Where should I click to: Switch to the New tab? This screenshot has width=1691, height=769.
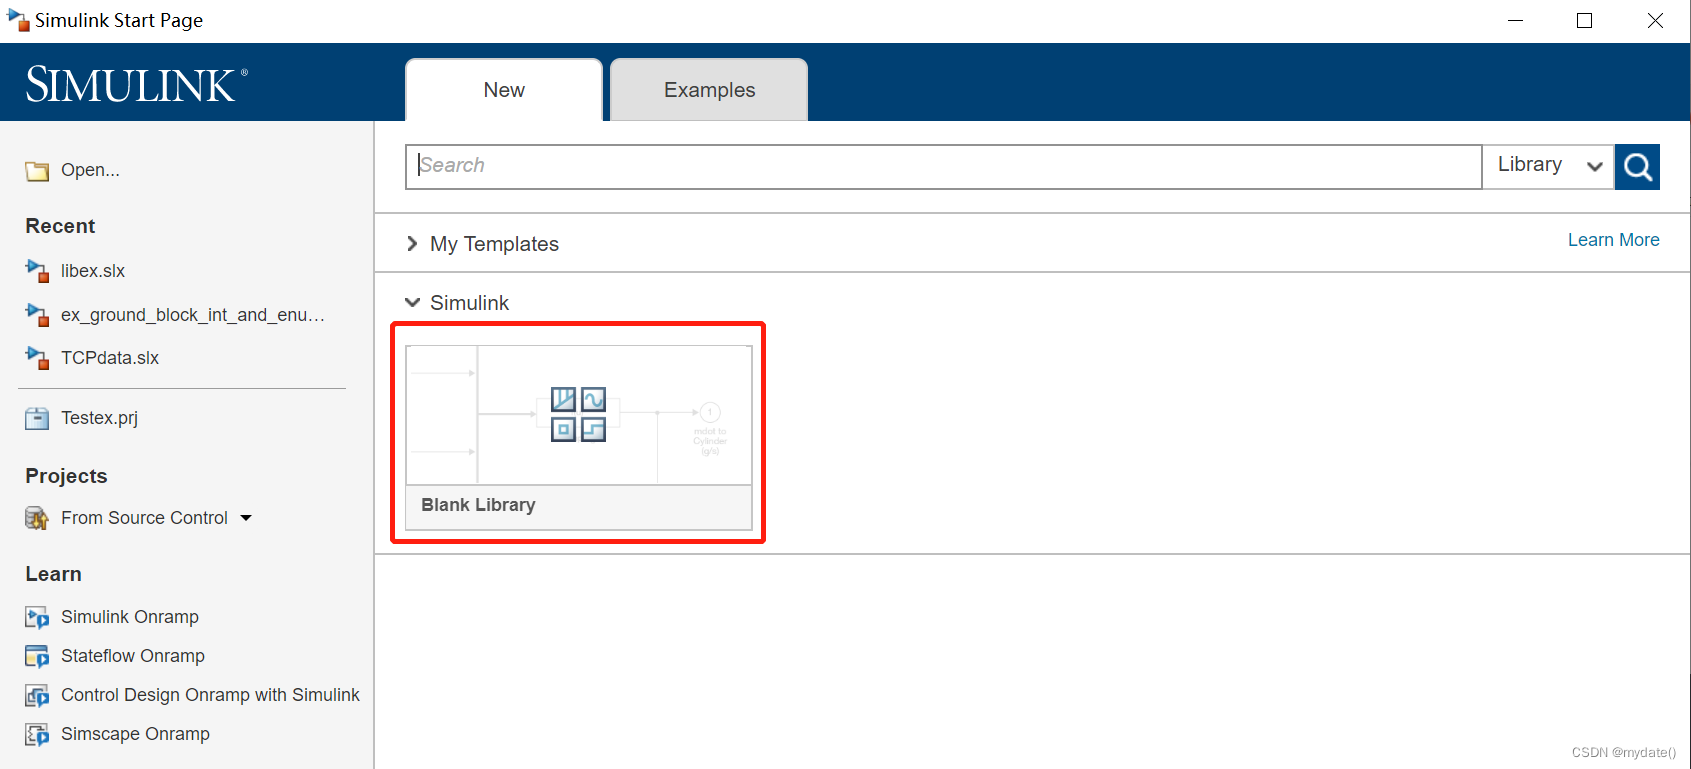point(504,90)
